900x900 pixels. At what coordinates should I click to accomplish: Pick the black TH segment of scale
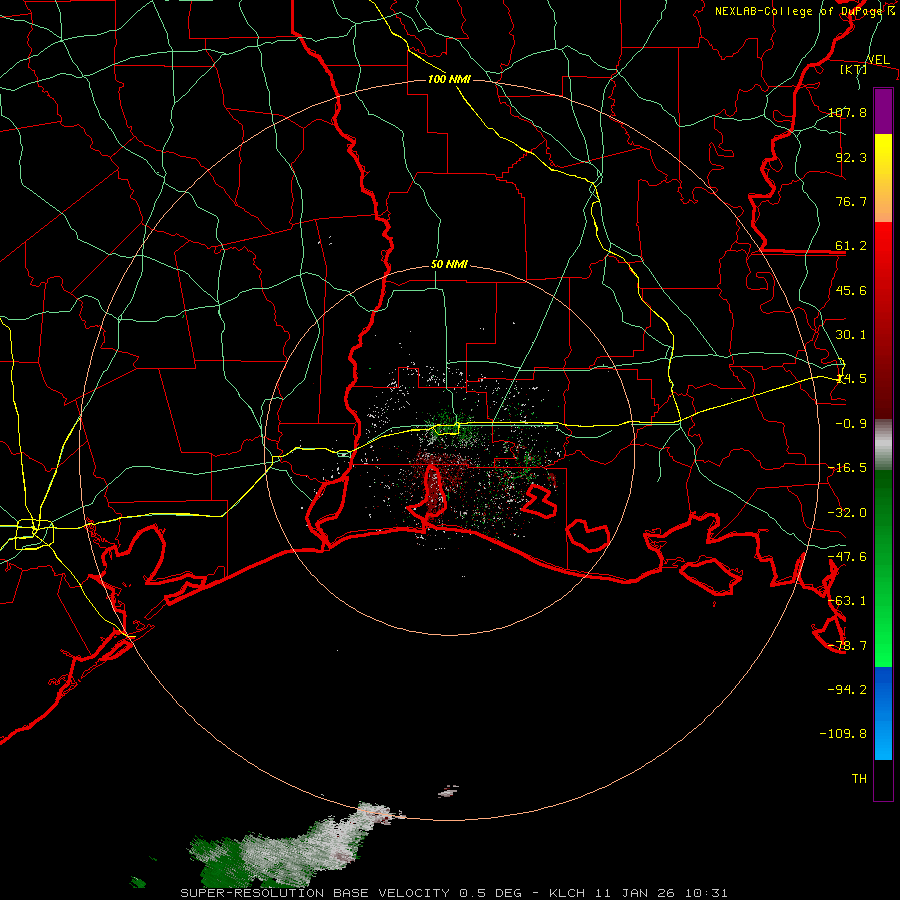[883, 780]
